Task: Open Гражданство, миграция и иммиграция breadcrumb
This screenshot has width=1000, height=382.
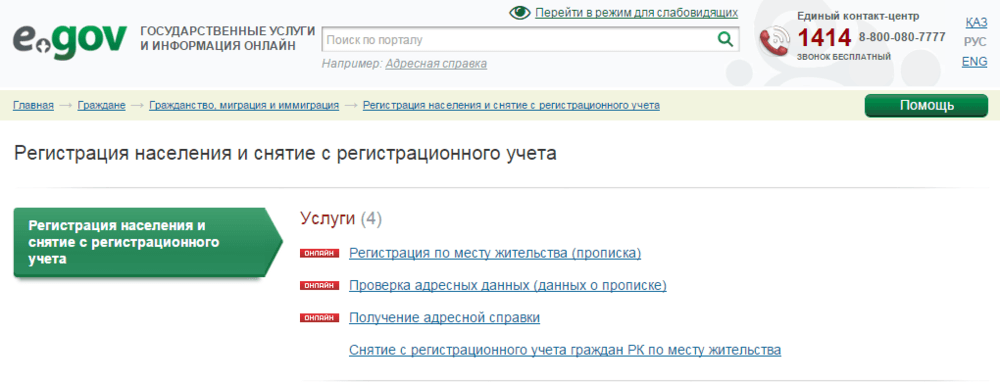Action: coord(244,105)
